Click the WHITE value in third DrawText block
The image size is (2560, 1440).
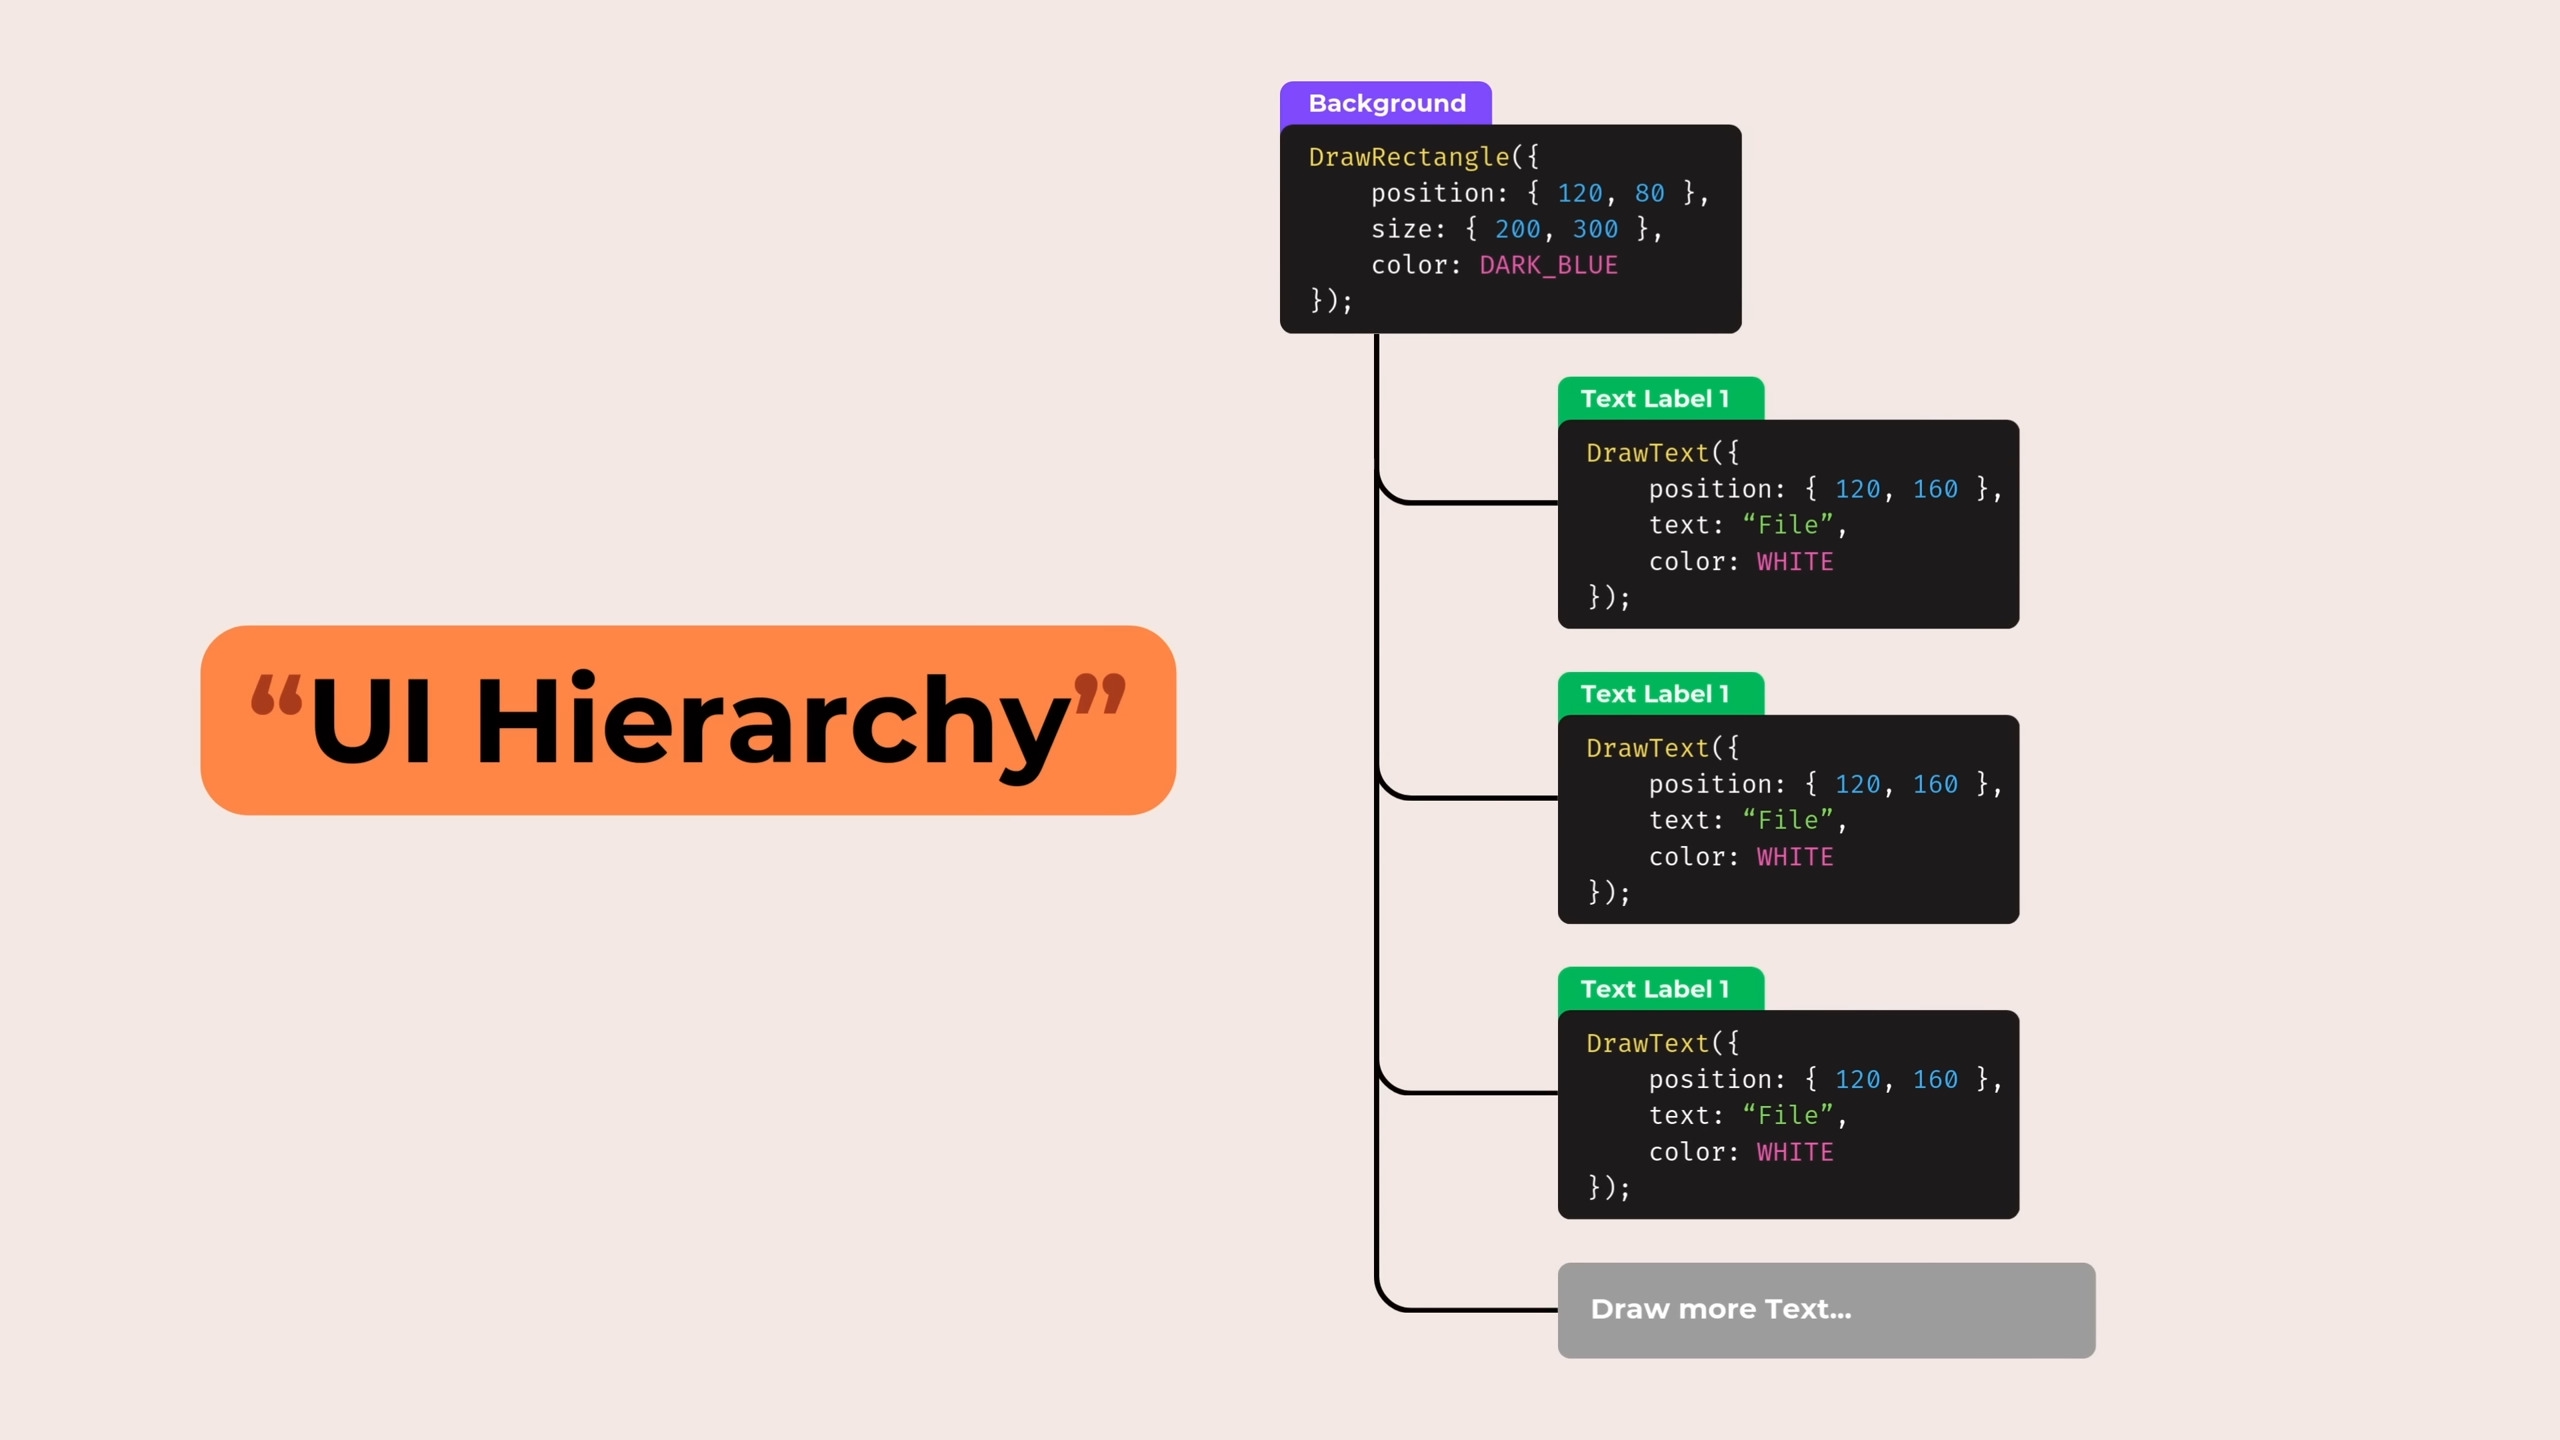[x=1795, y=1152]
